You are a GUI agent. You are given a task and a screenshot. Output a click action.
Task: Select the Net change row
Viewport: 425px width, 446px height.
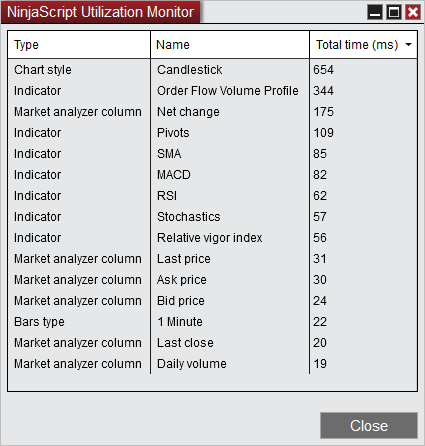click(212, 112)
